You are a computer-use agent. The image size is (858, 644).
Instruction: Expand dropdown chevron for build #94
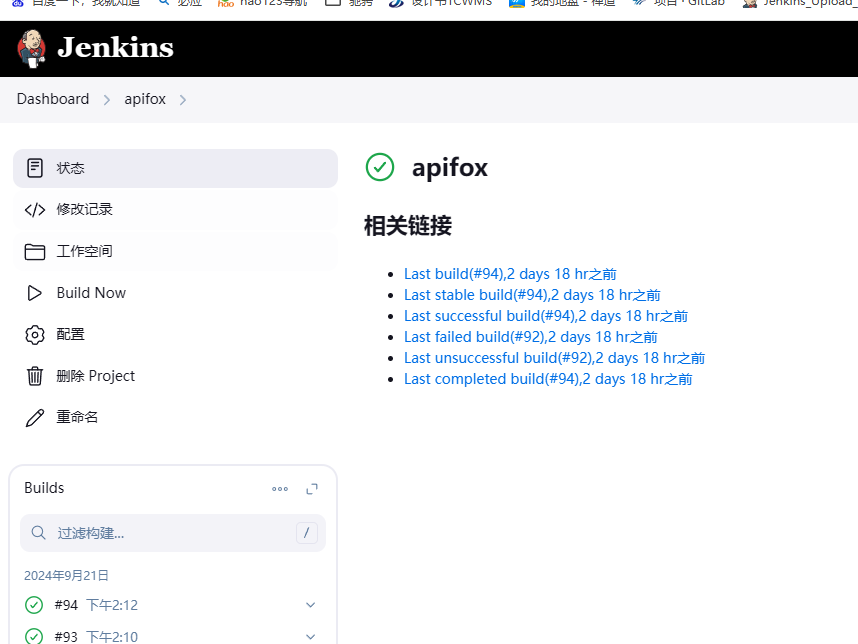[x=310, y=605]
